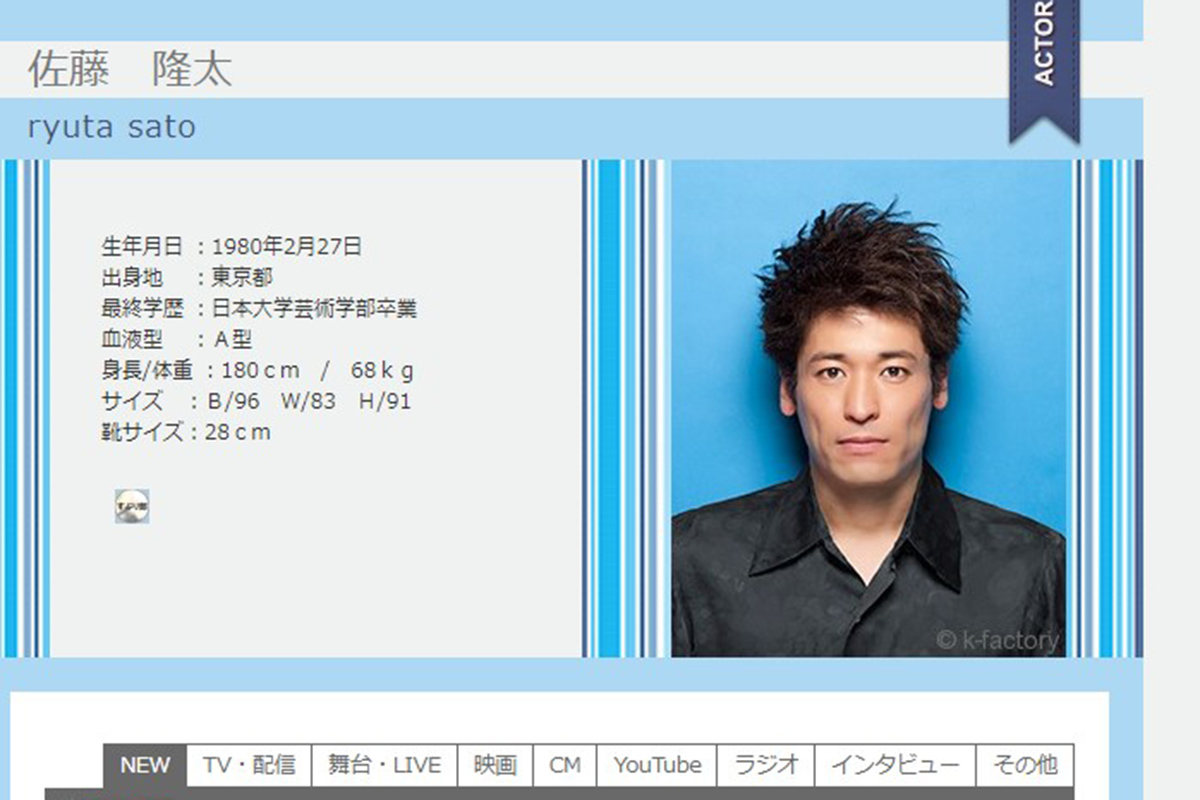Switch to the TV・配信 tab

click(x=249, y=766)
